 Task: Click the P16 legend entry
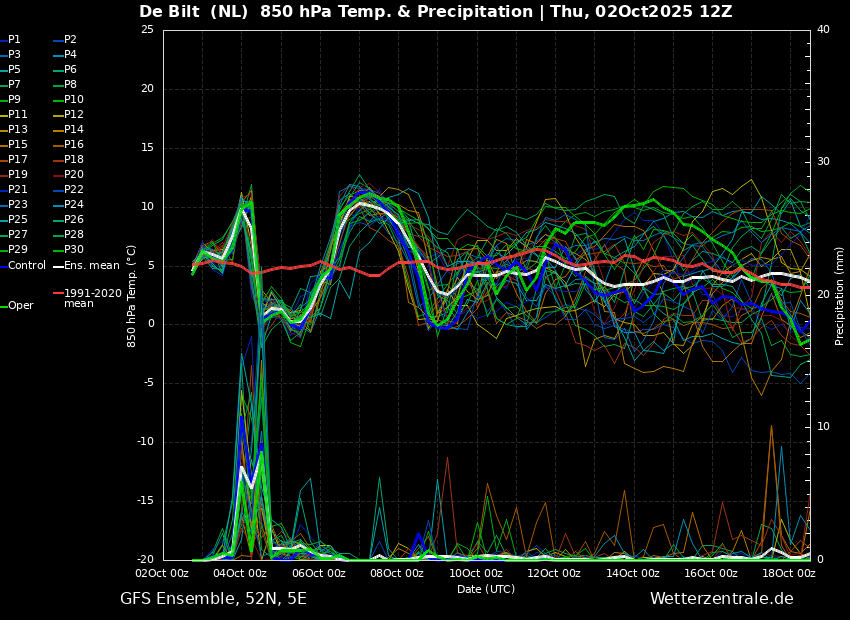(74, 145)
